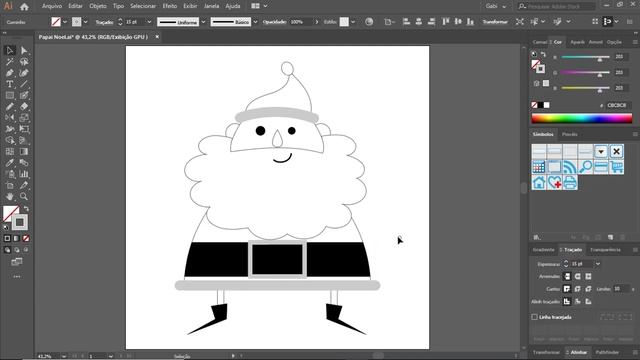Set butt cap in Arremate row

pyautogui.click(x=567, y=276)
